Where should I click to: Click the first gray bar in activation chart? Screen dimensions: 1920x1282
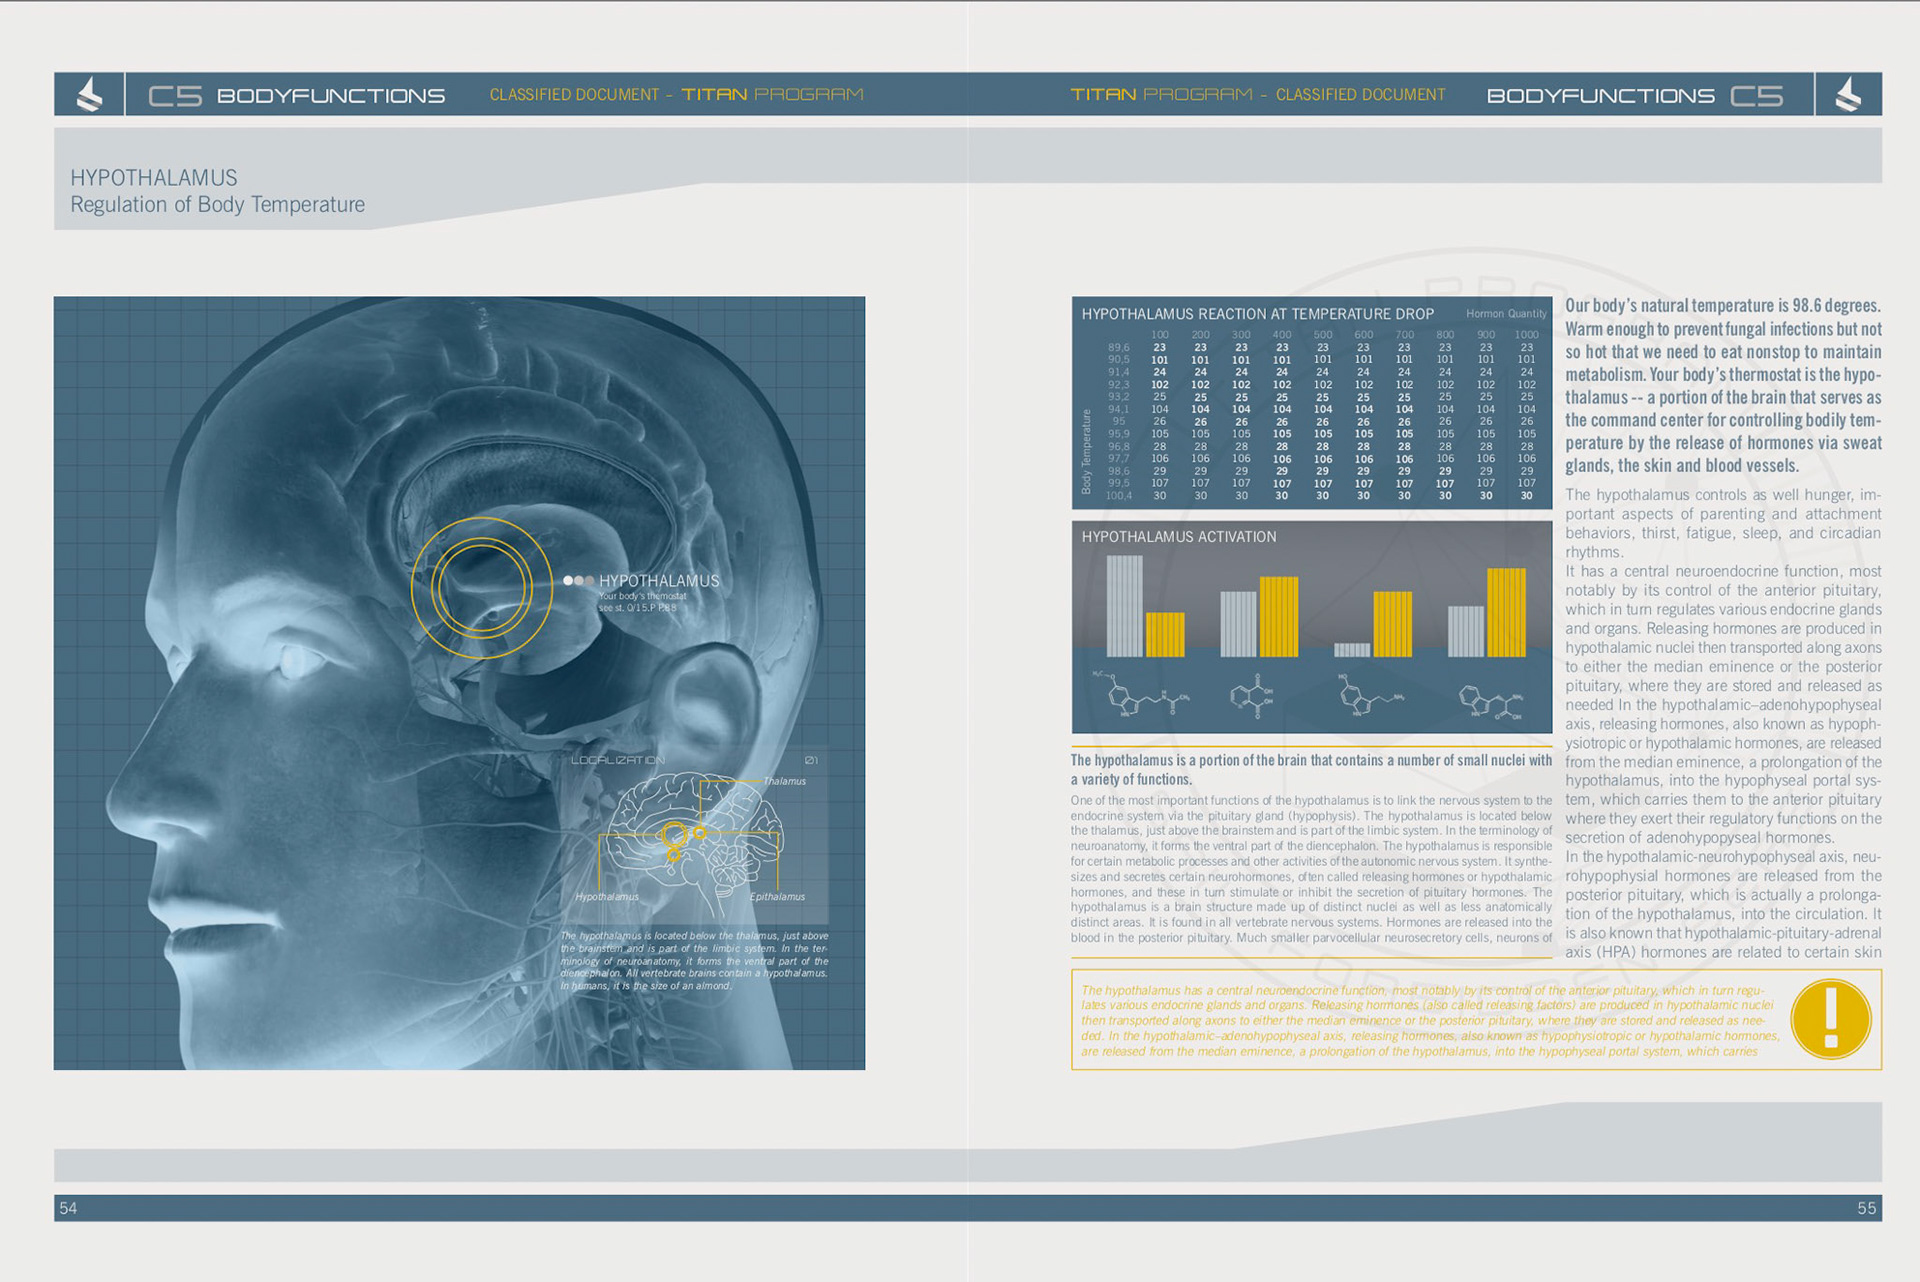(x=1124, y=606)
